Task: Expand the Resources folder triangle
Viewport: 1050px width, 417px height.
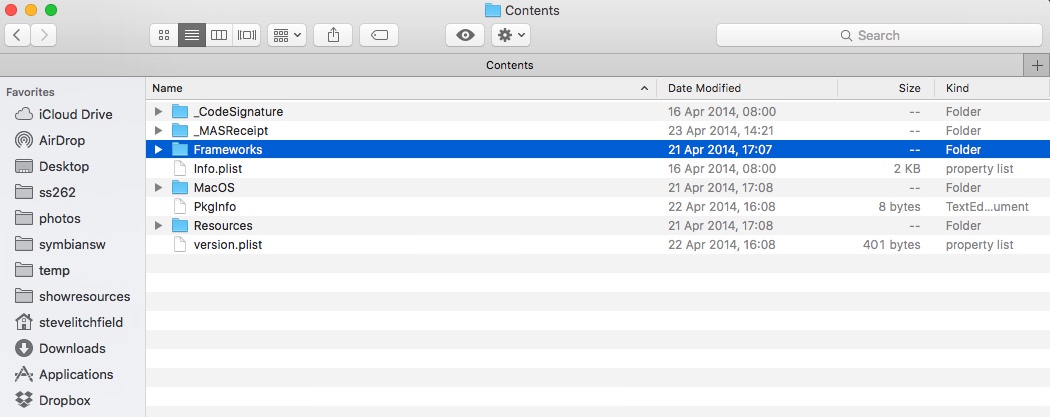Action: (x=158, y=226)
